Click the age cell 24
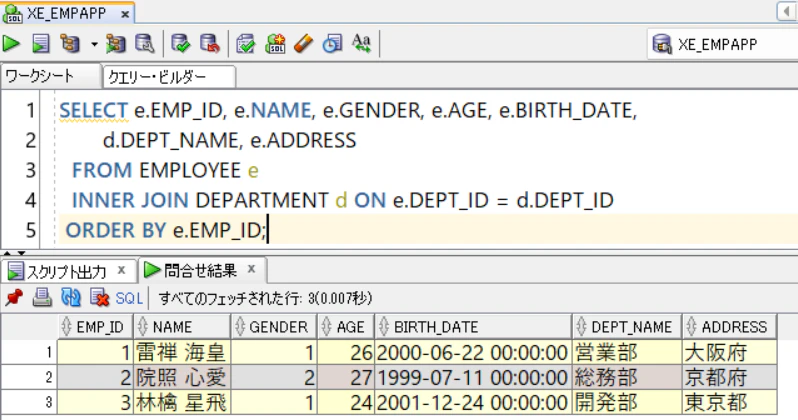798x420 pixels. point(346,402)
